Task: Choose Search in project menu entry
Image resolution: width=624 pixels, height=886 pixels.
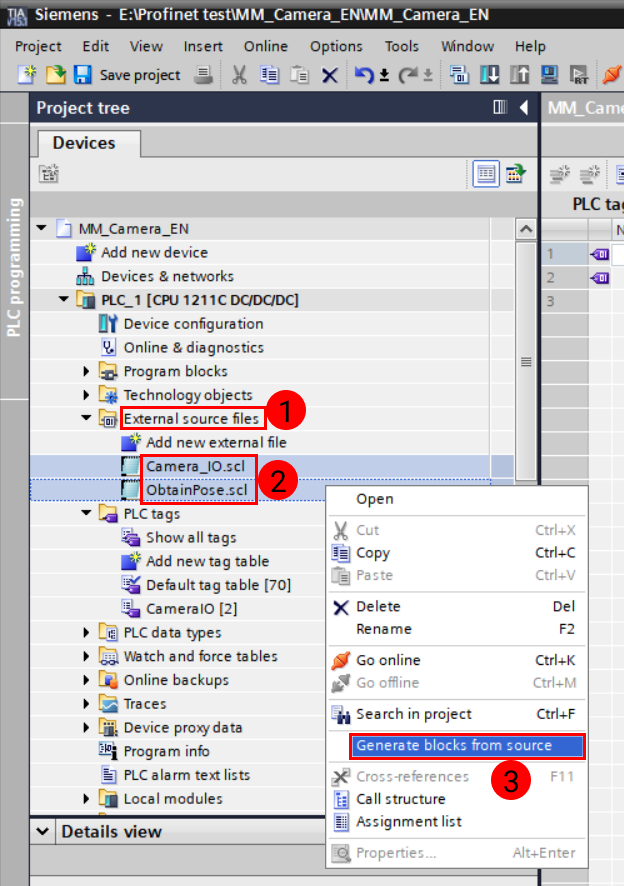Action: pos(457,714)
